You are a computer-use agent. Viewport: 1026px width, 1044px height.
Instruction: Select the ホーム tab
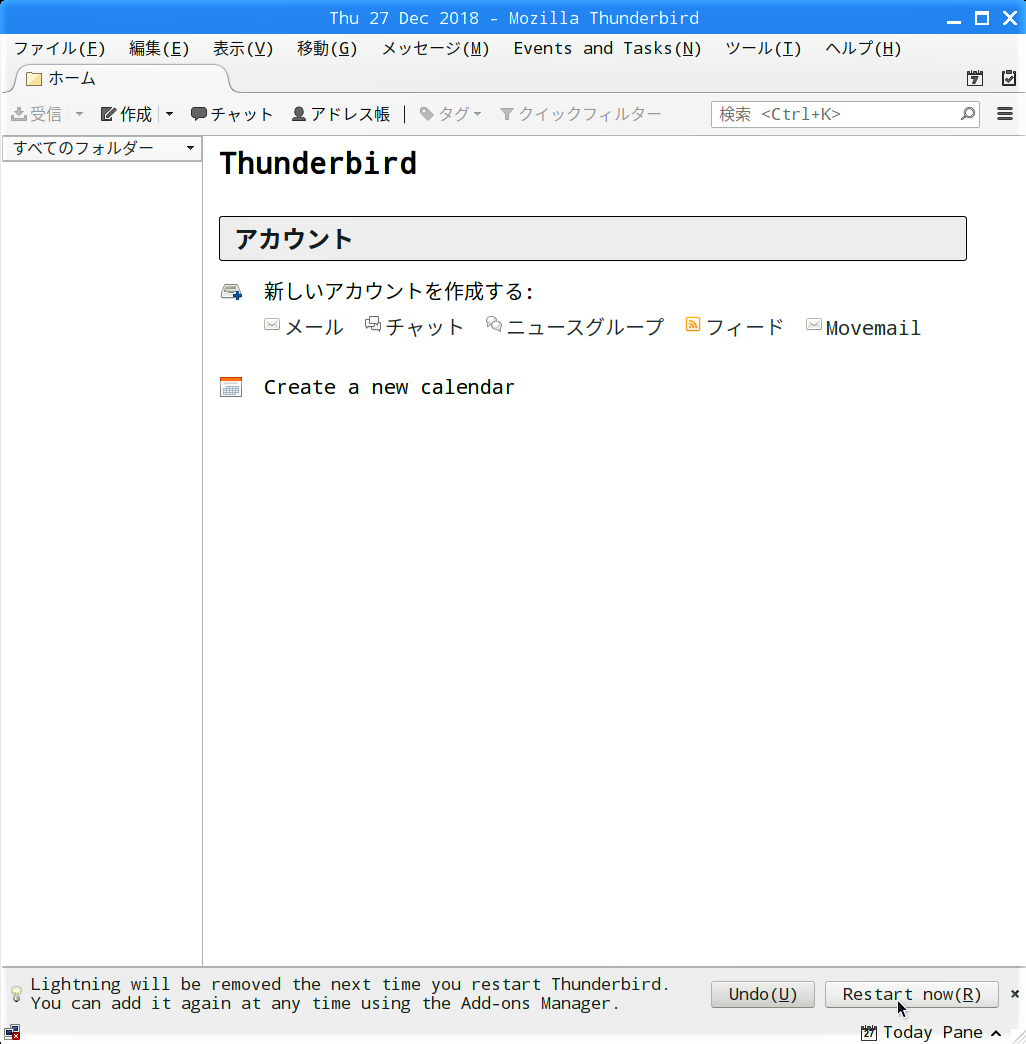click(x=120, y=79)
